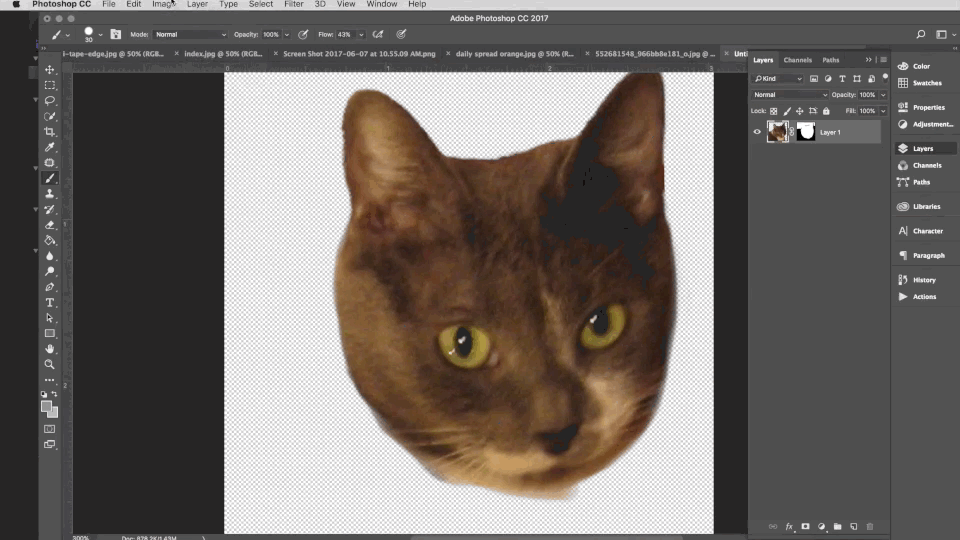Select the Path Selection tool
Screen dimensions: 960x540
[50, 318]
